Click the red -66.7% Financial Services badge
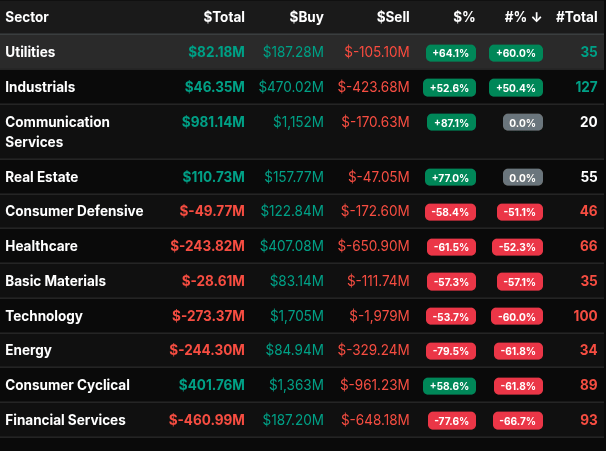 pos(520,421)
